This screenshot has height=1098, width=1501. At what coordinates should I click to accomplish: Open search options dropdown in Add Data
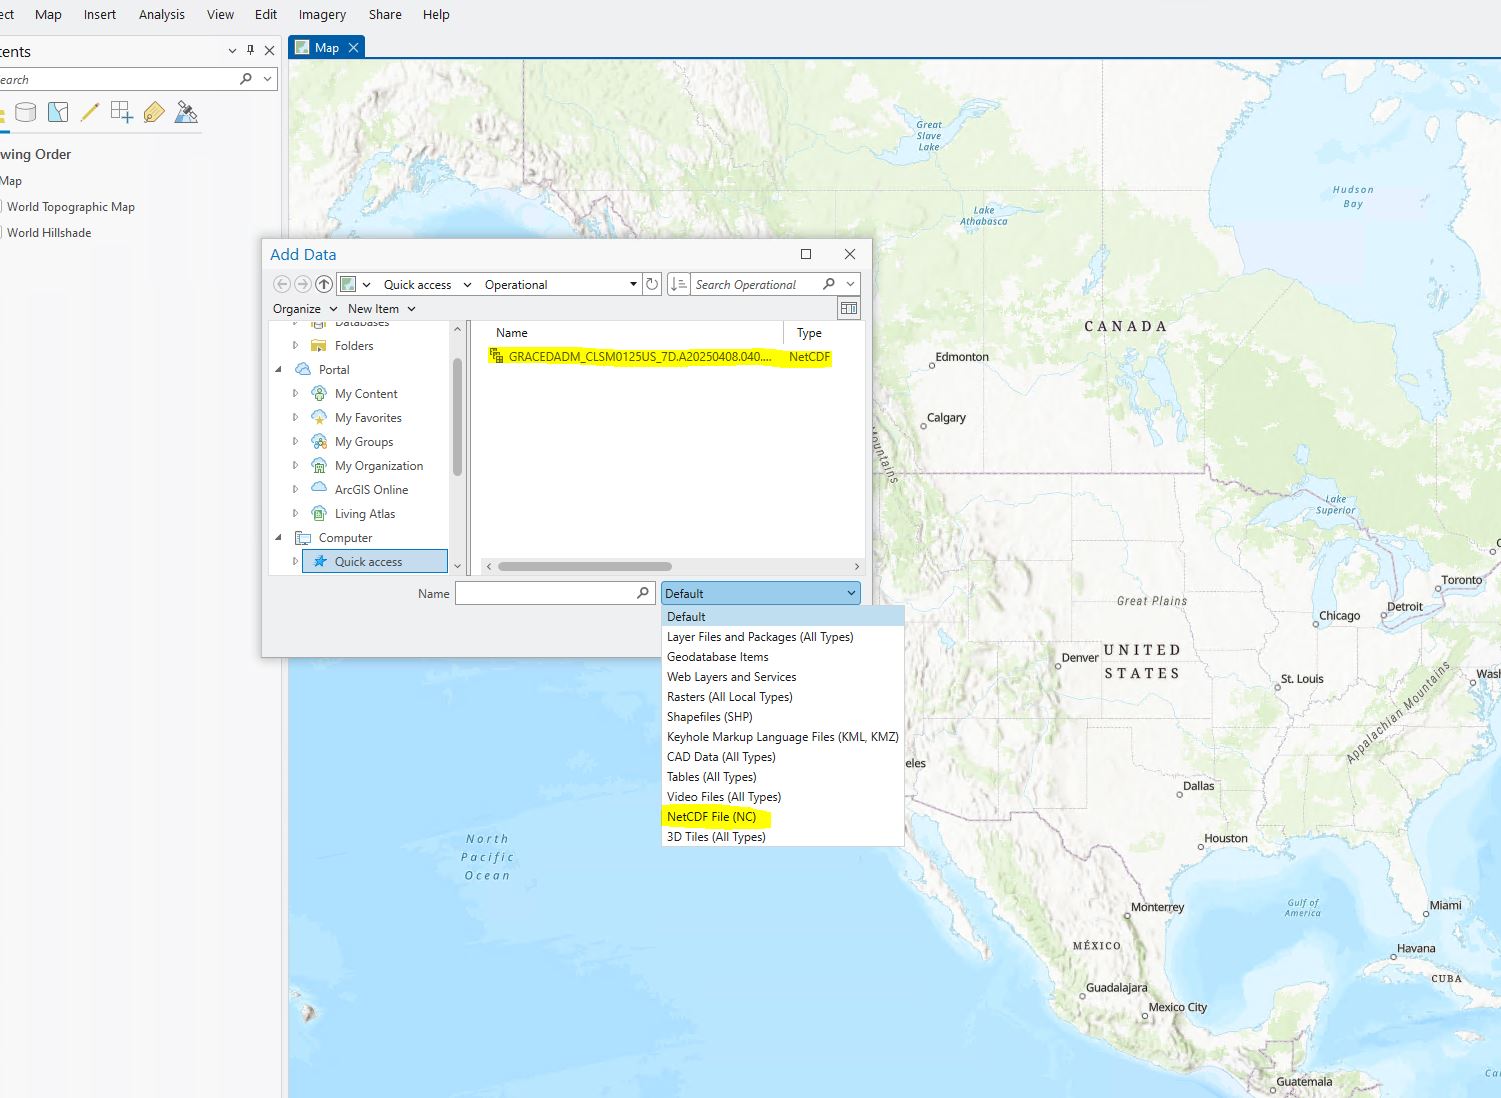coord(850,284)
